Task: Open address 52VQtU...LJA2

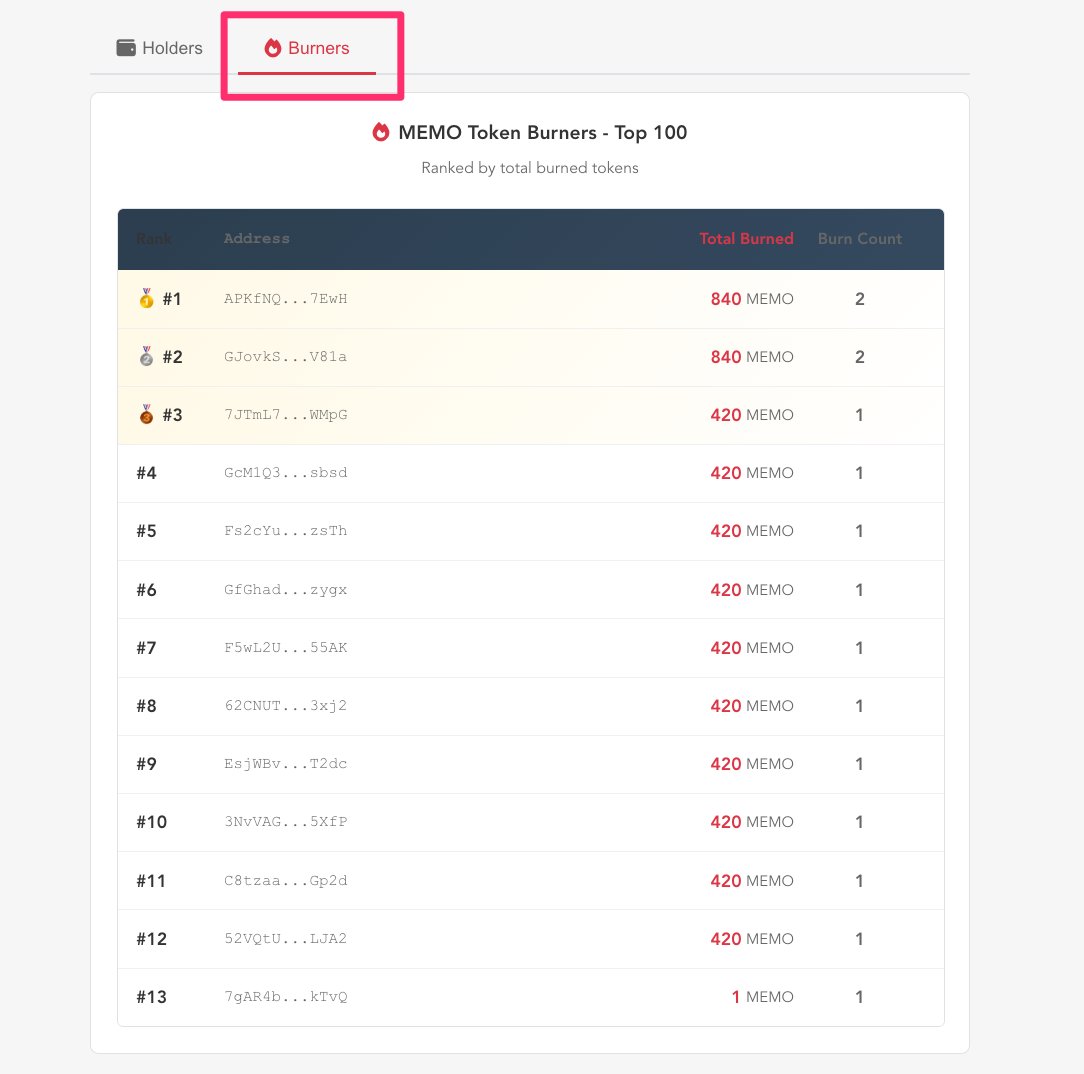Action: pyautogui.click(x=286, y=939)
